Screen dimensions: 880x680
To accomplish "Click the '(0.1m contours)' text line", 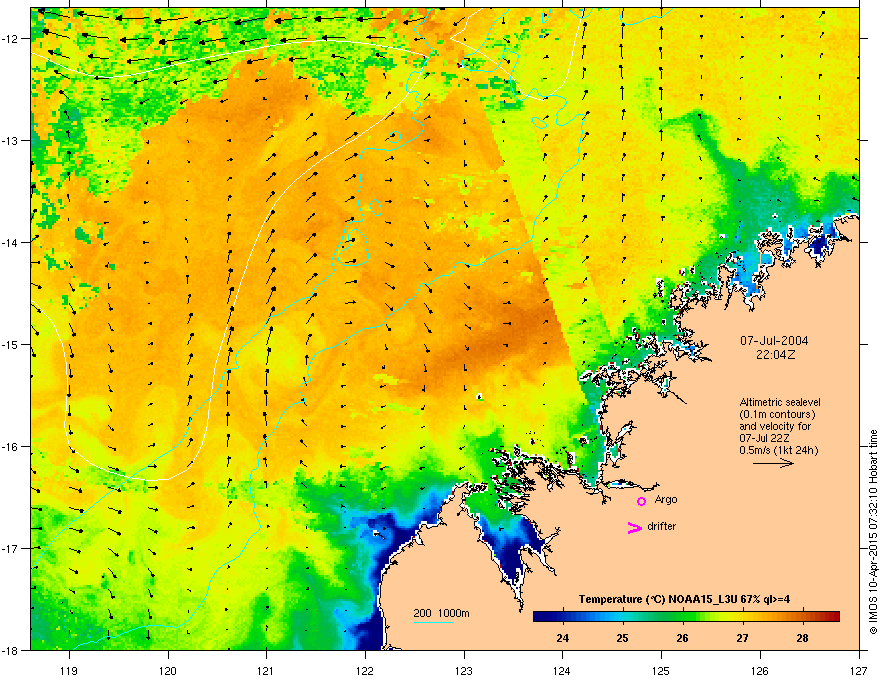I will 777,415.
